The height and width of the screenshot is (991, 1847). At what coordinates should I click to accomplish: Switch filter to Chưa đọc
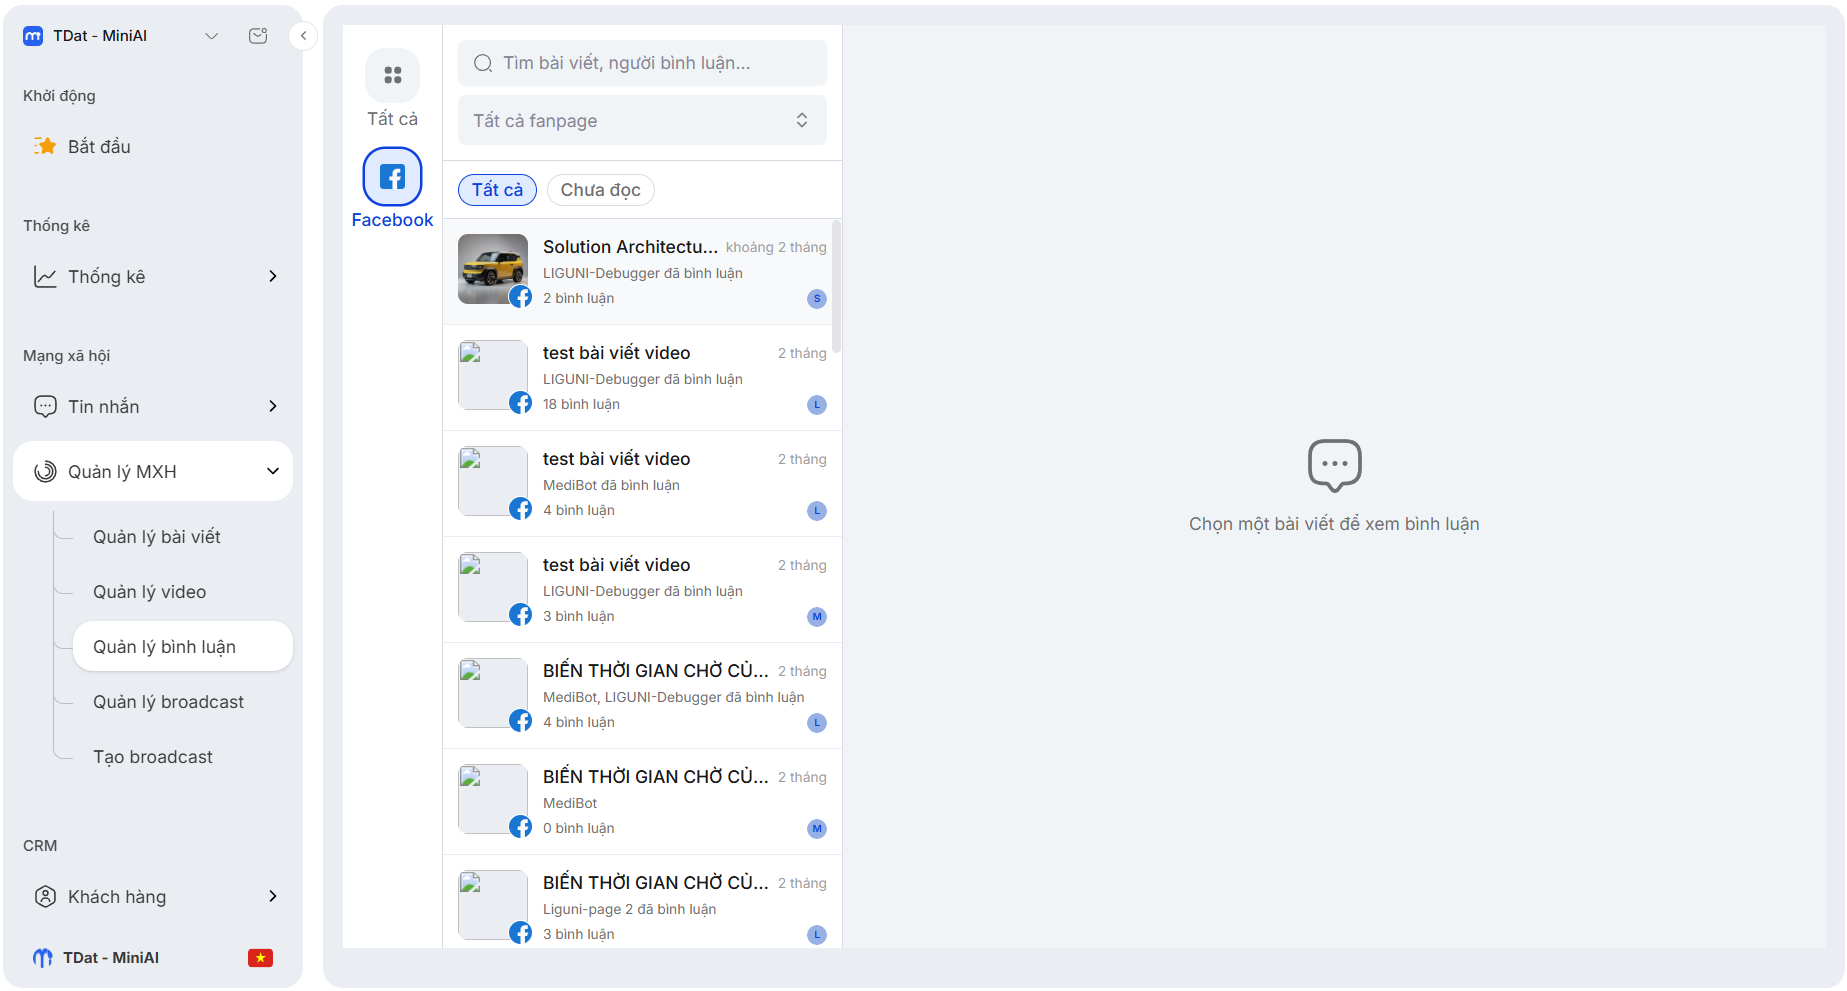pyautogui.click(x=600, y=190)
